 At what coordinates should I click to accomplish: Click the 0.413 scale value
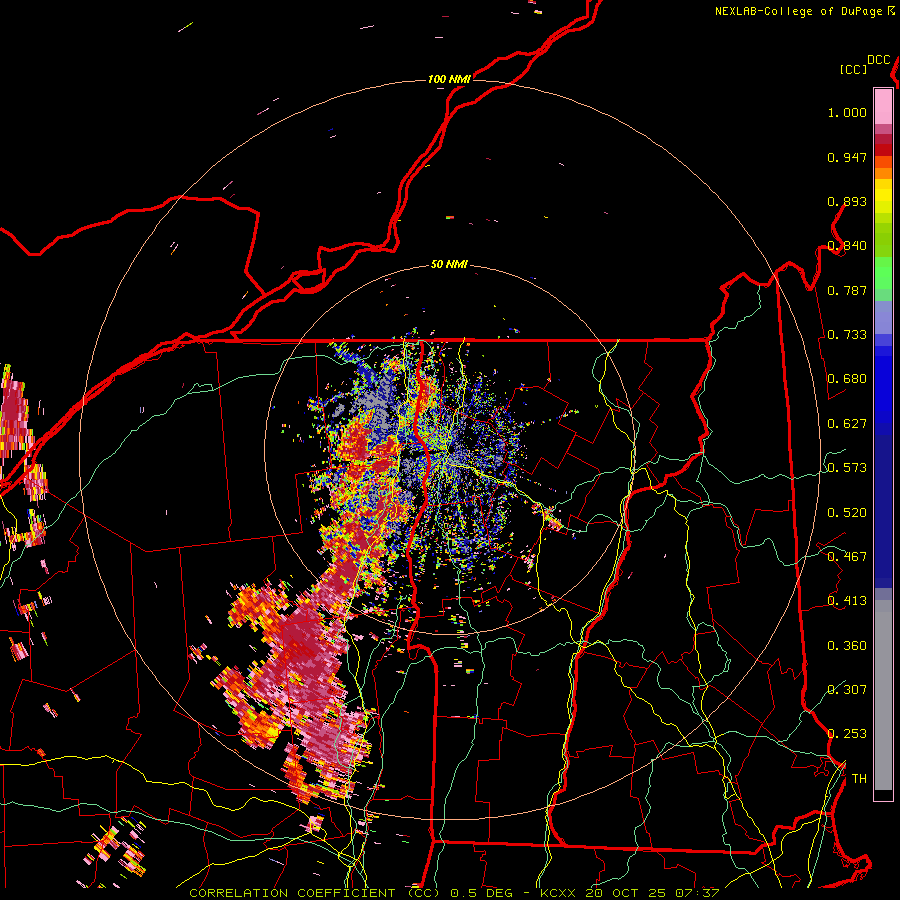click(847, 601)
